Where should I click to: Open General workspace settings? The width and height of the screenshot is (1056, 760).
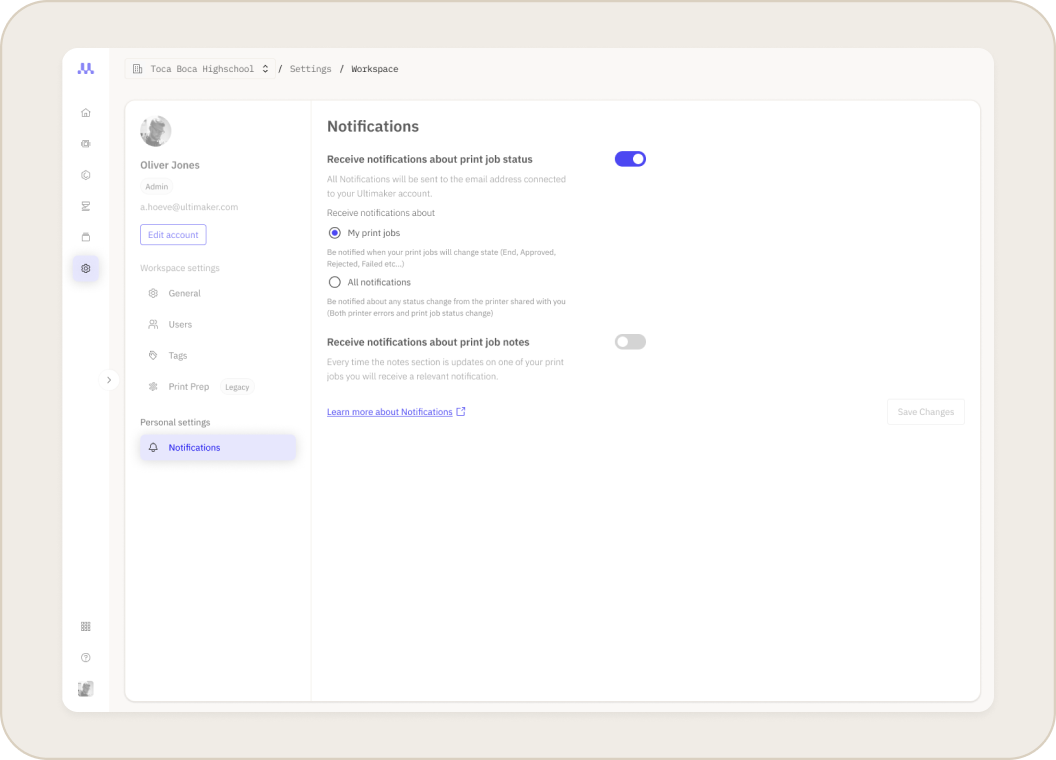[218, 293]
